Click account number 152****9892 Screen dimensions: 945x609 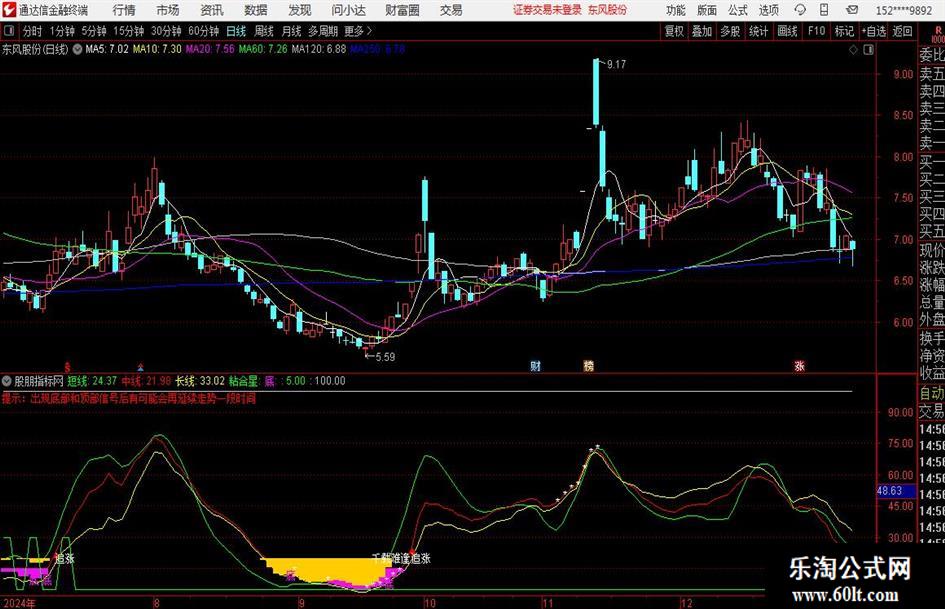click(904, 10)
